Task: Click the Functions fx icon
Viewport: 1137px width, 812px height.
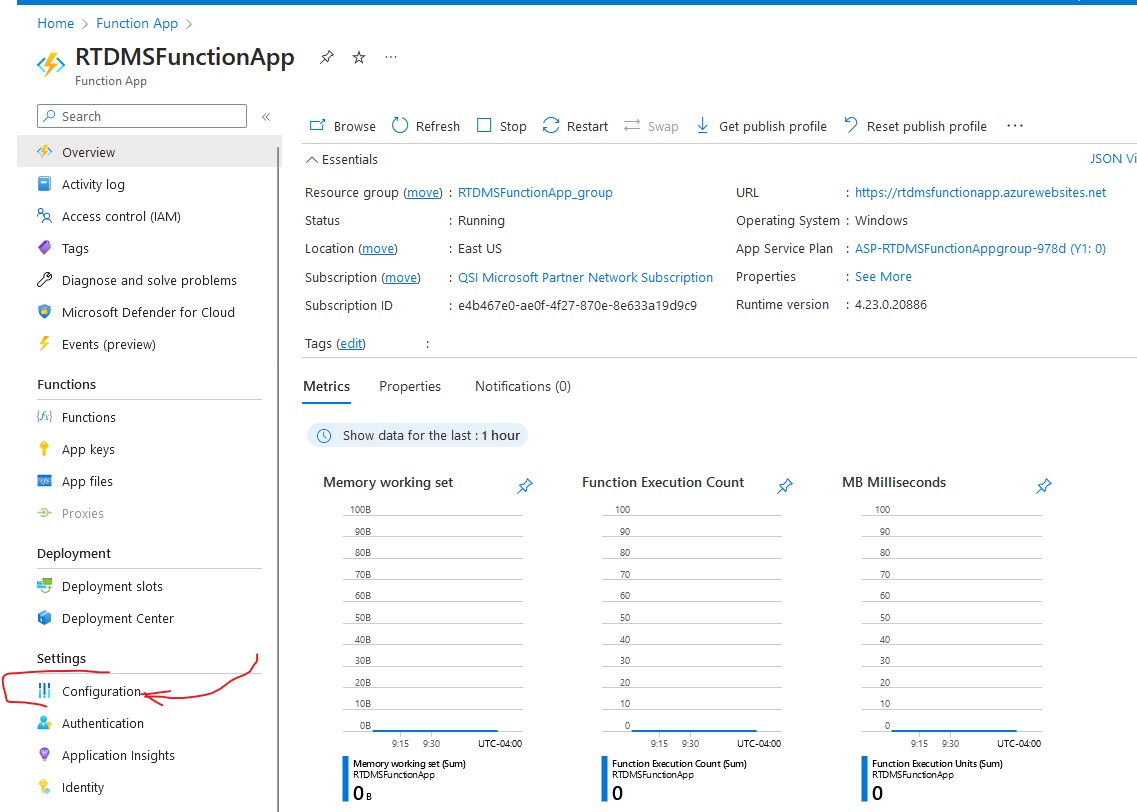Action: tap(44, 416)
